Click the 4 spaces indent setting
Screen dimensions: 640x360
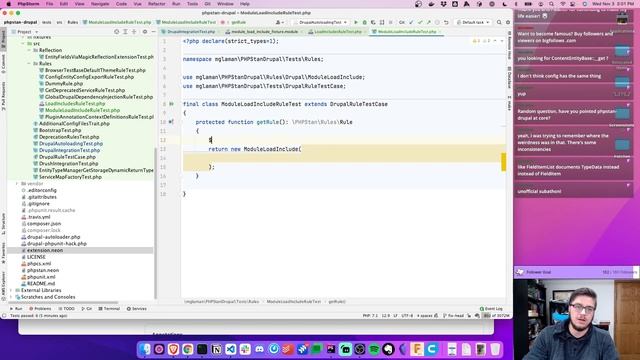425,316
